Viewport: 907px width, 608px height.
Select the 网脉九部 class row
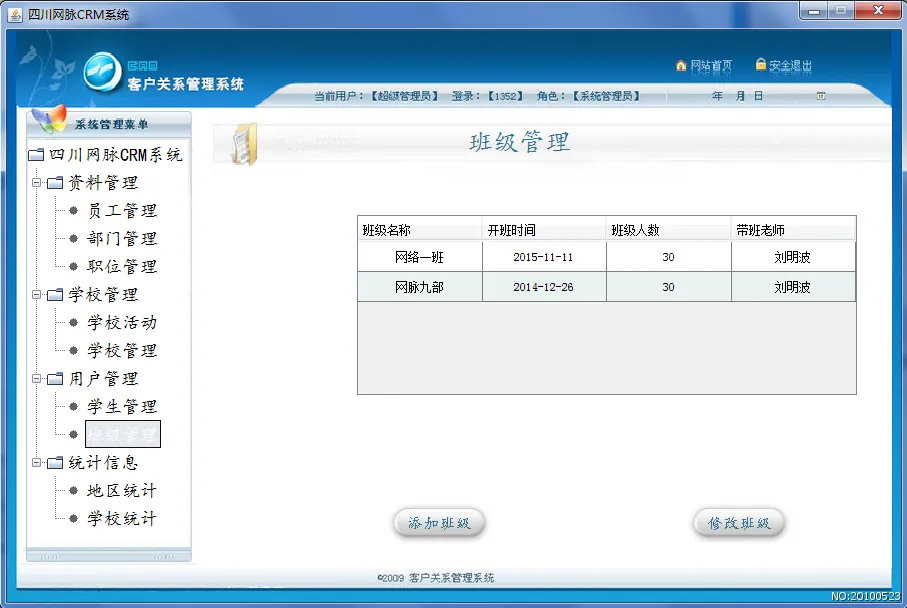tap(606, 287)
